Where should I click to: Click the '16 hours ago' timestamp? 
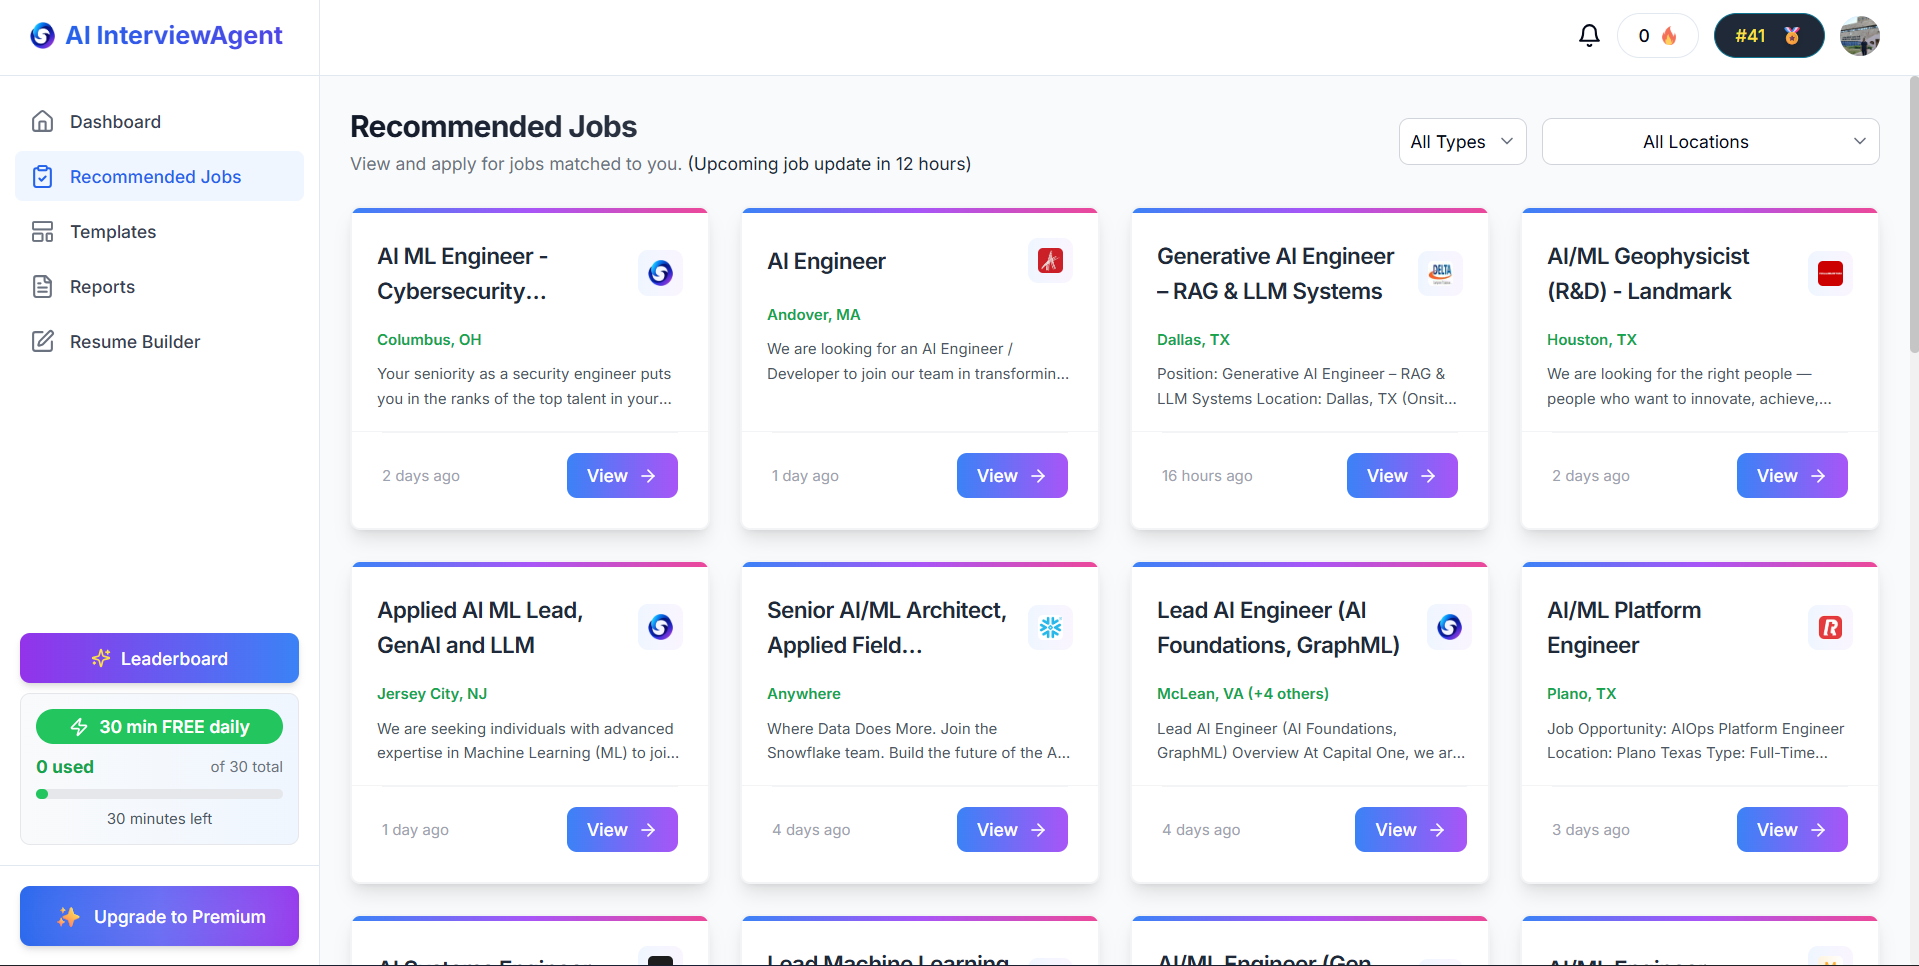[x=1207, y=476]
